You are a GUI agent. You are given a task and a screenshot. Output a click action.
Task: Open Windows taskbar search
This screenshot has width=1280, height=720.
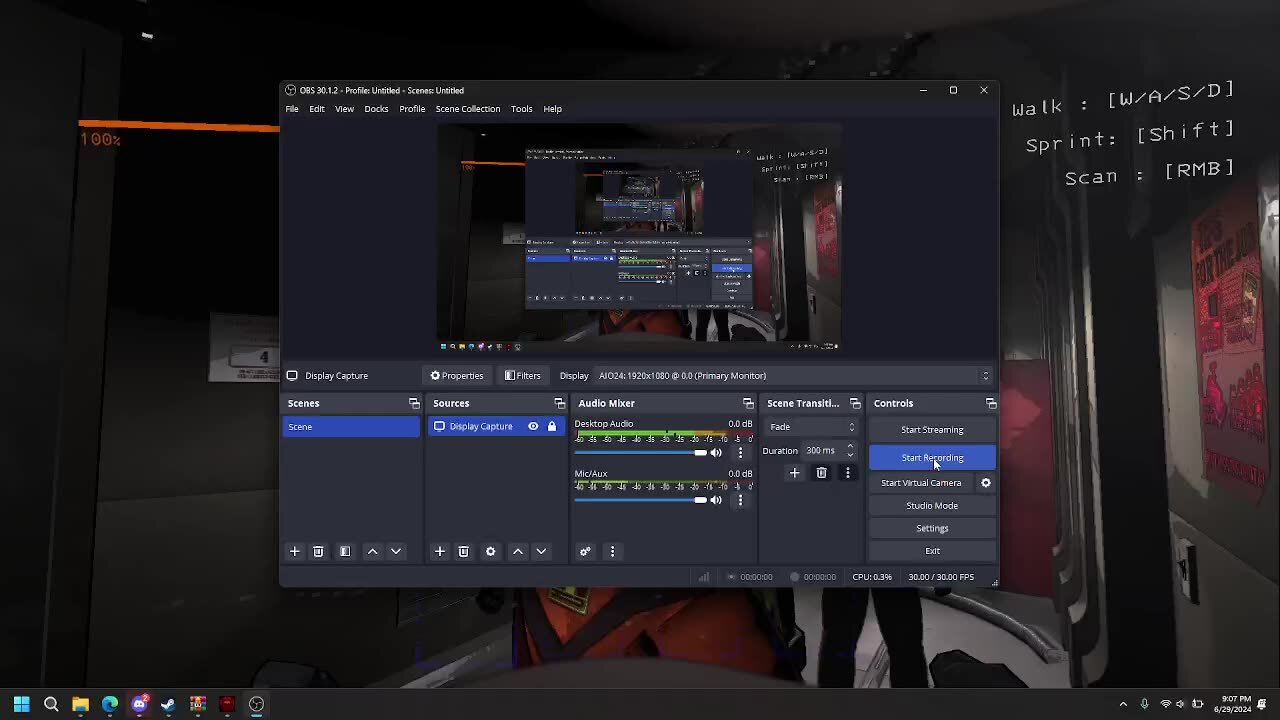pyautogui.click(x=51, y=704)
